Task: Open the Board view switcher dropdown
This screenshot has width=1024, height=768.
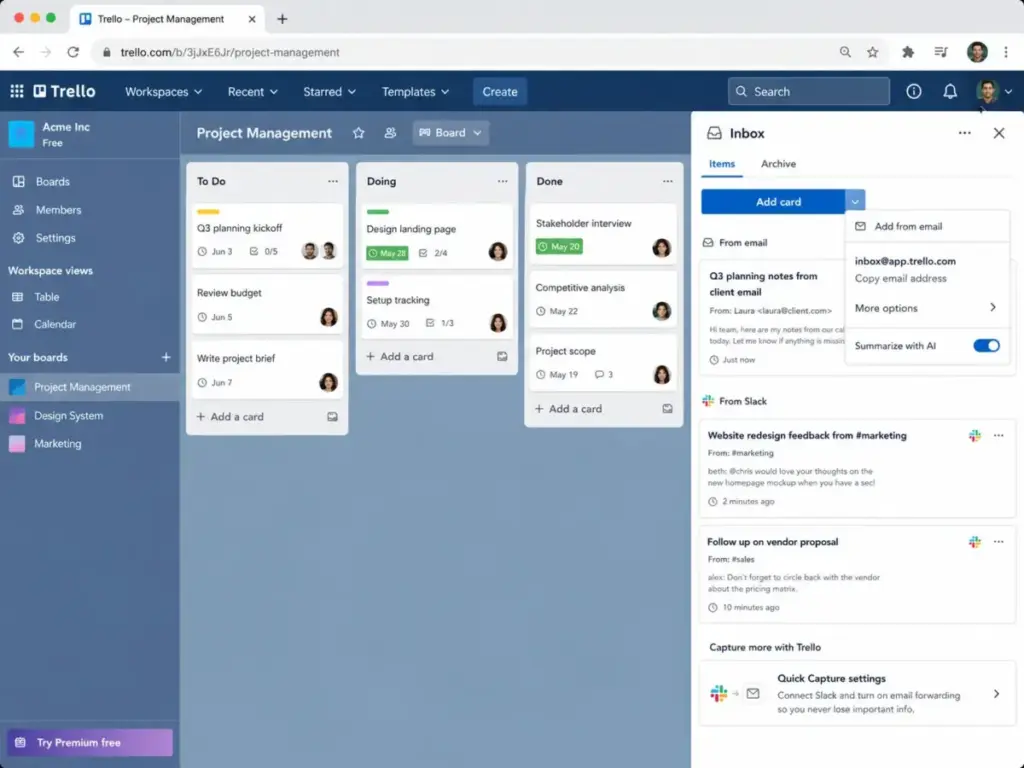Action: (x=451, y=133)
